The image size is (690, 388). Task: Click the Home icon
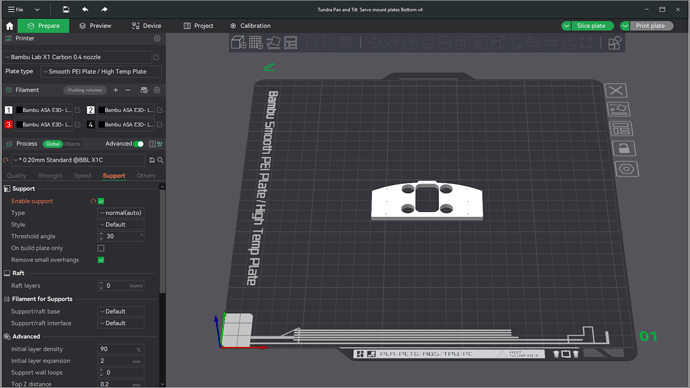[x=10, y=26]
